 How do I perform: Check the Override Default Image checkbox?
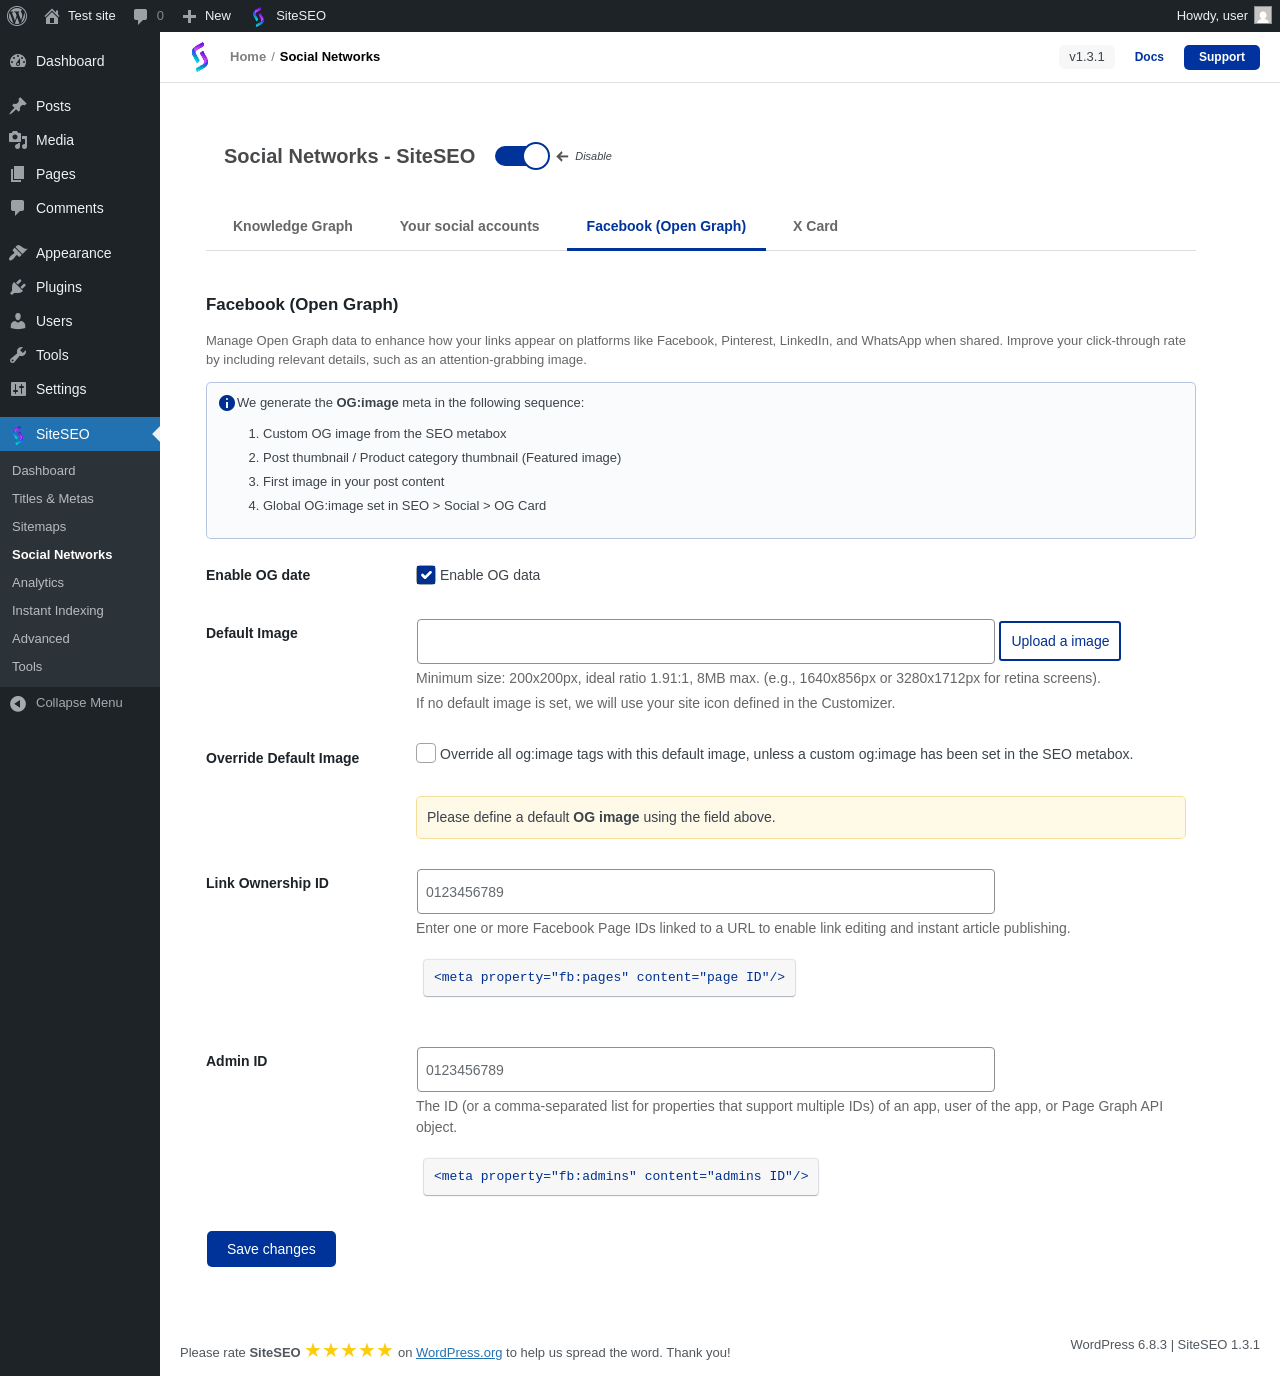pyautogui.click(x=426, y=754)
